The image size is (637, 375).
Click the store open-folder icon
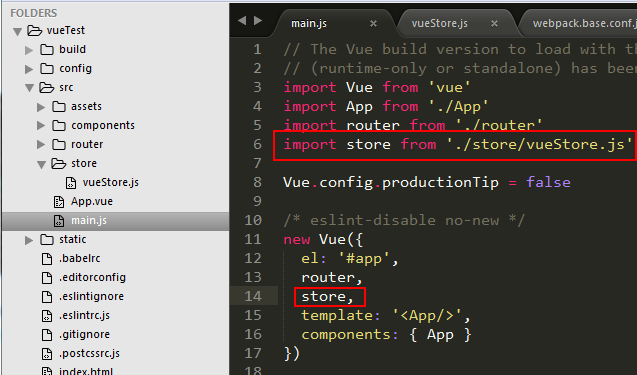(58, 163)
